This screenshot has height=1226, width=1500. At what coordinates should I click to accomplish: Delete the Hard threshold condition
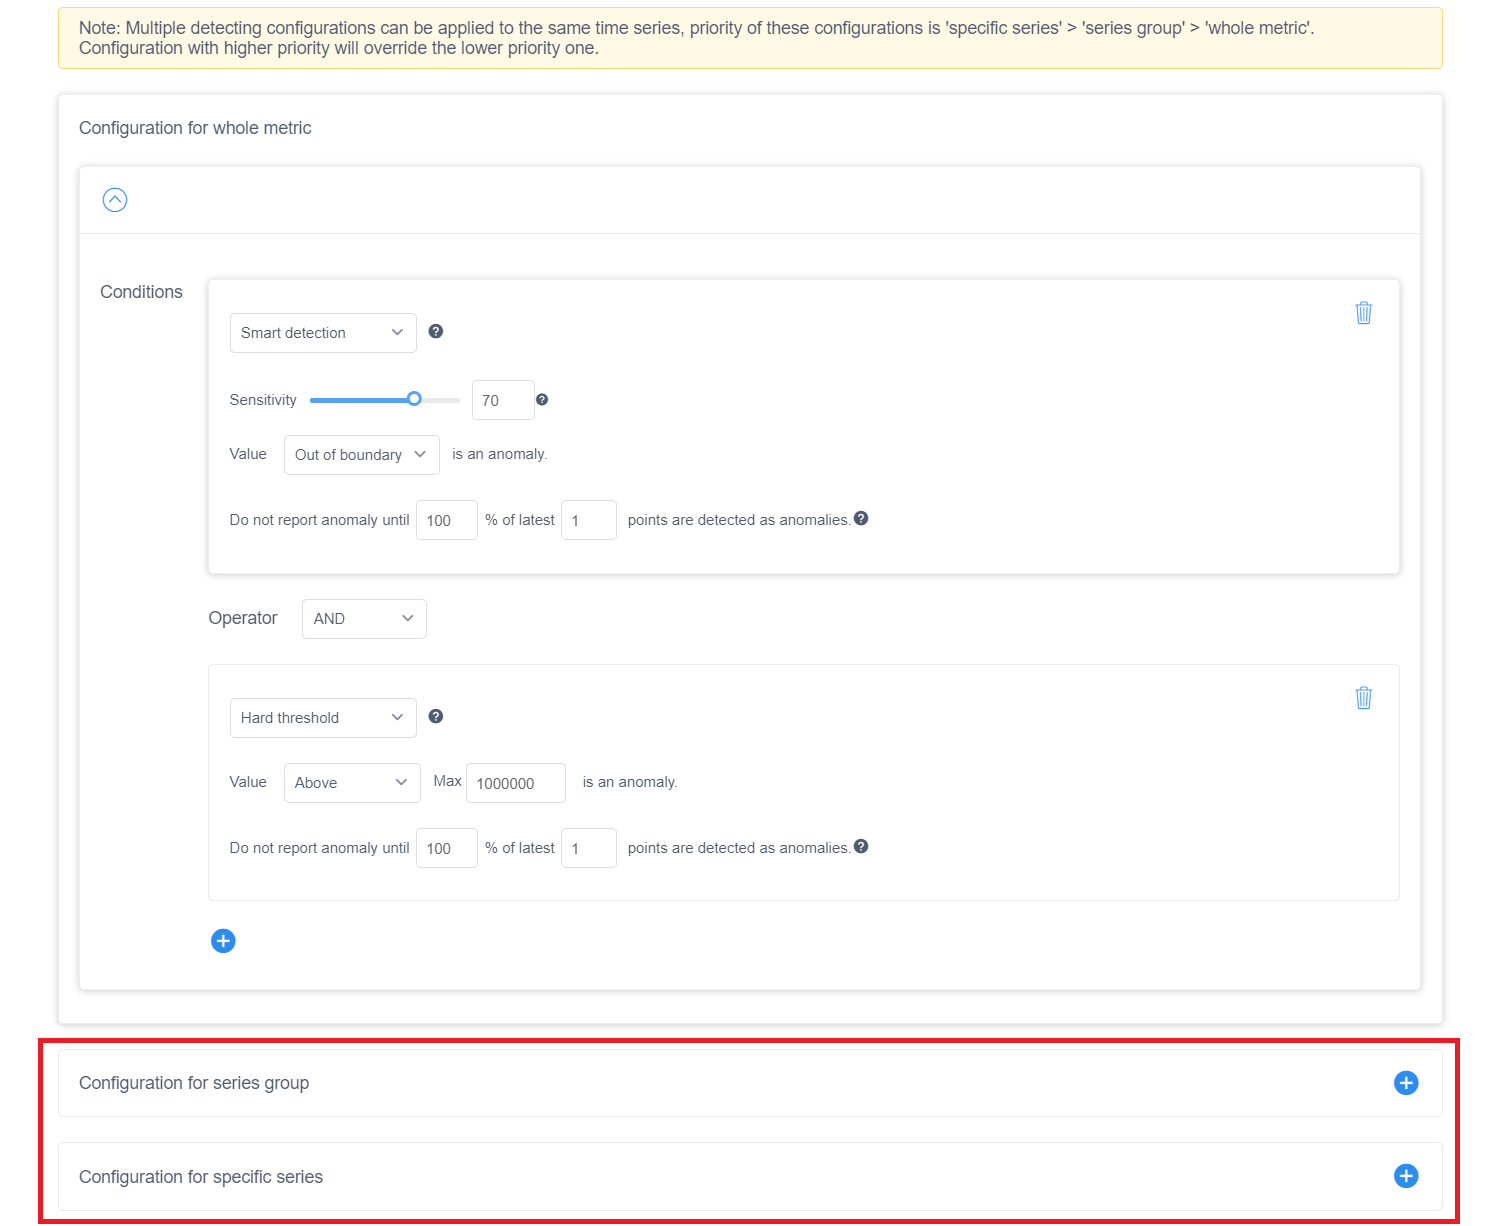coord(1363,698)
